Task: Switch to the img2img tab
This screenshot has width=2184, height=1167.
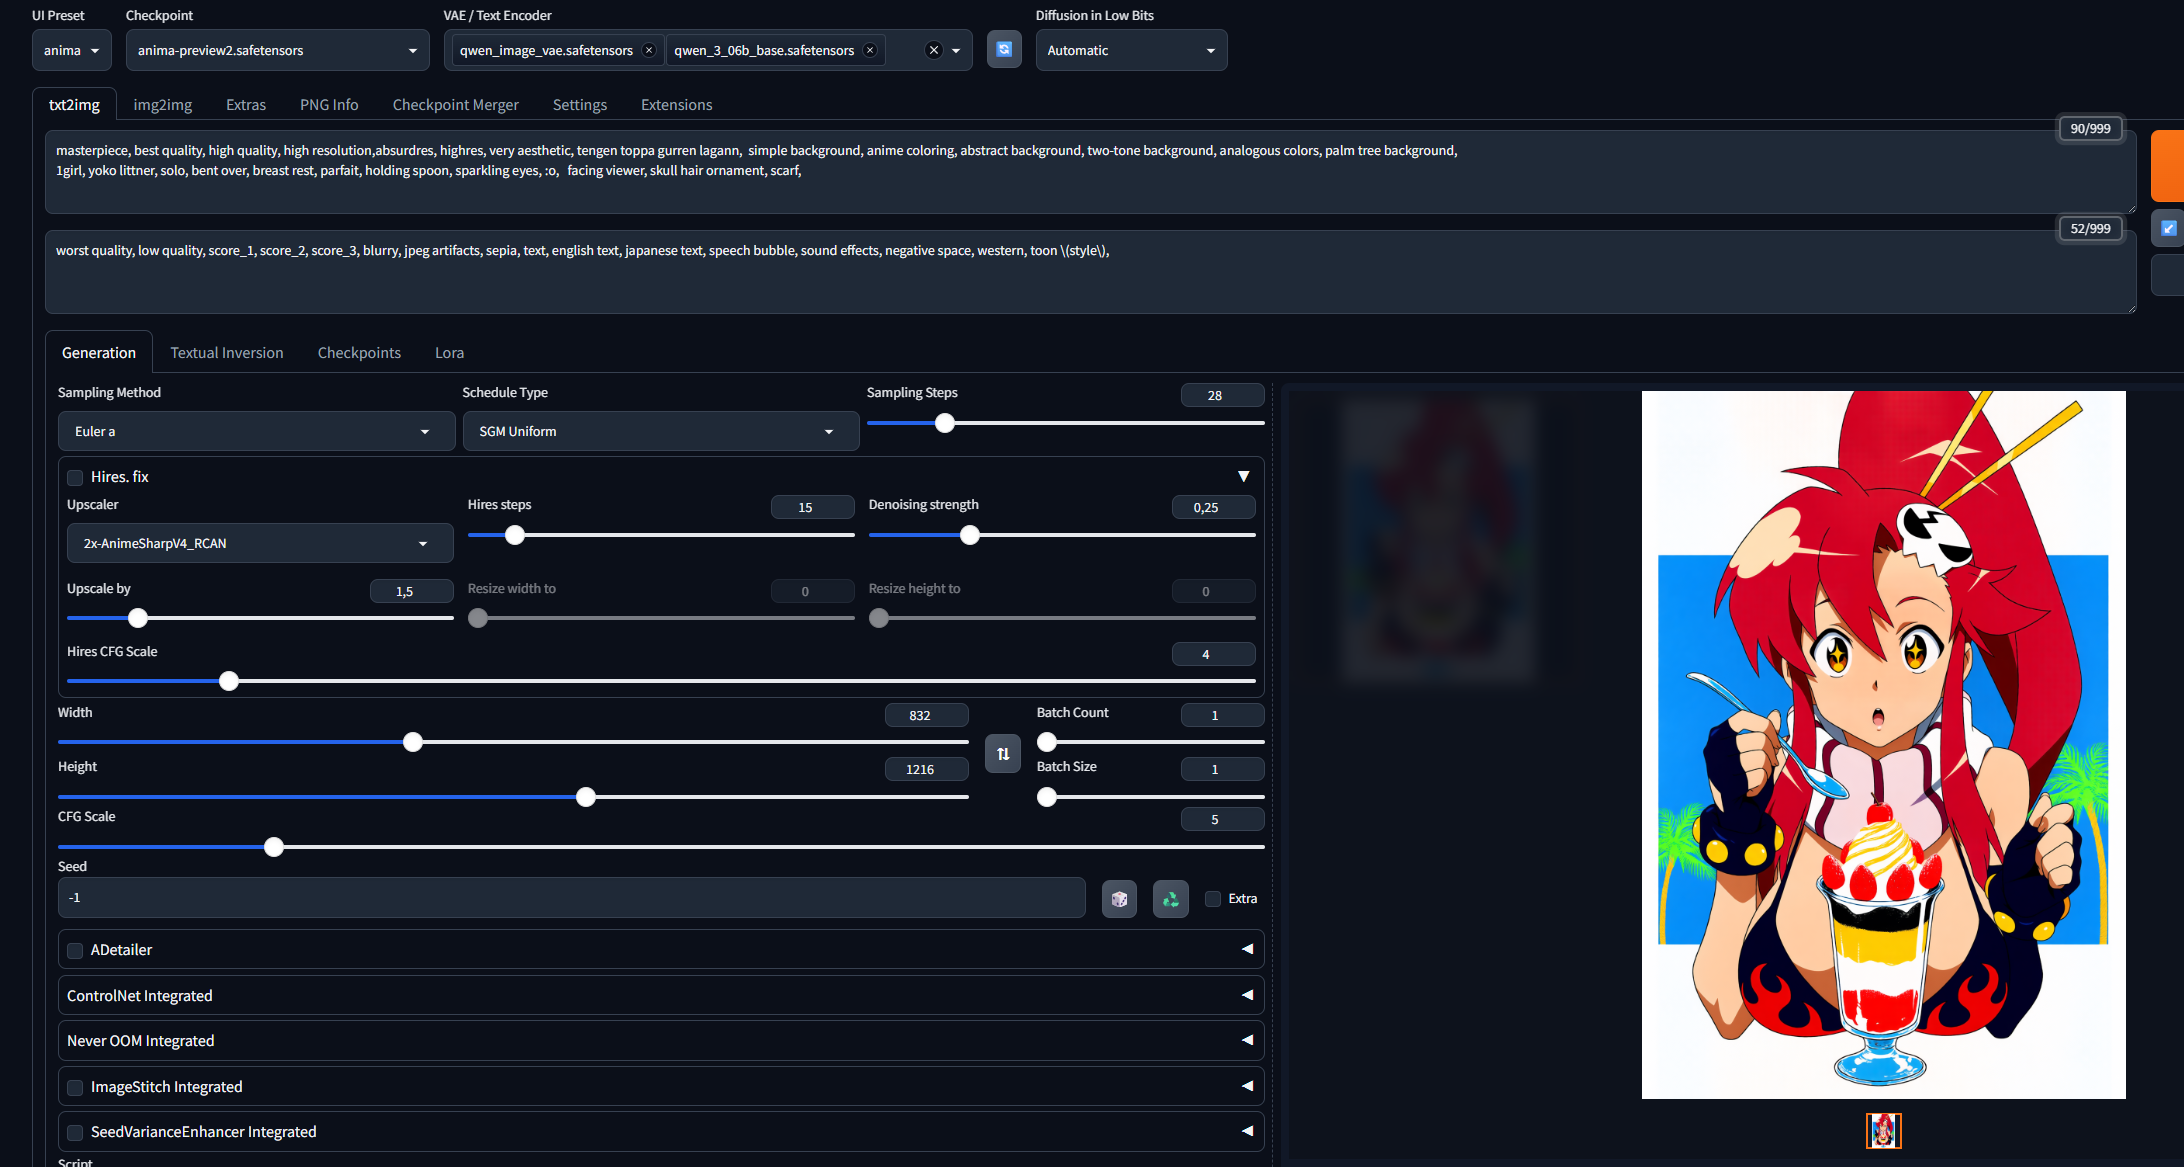Action: tap(163, 105)
